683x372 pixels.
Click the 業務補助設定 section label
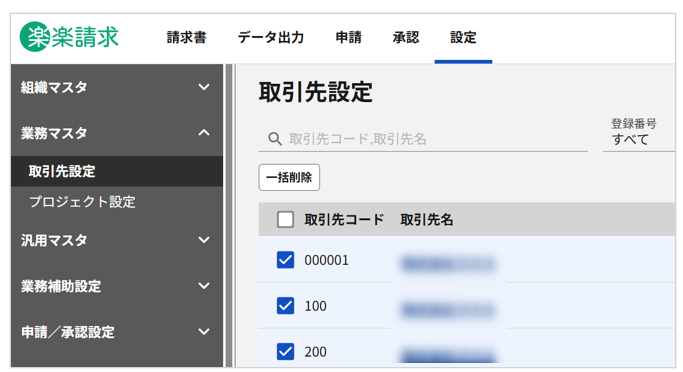click(61, 286)
